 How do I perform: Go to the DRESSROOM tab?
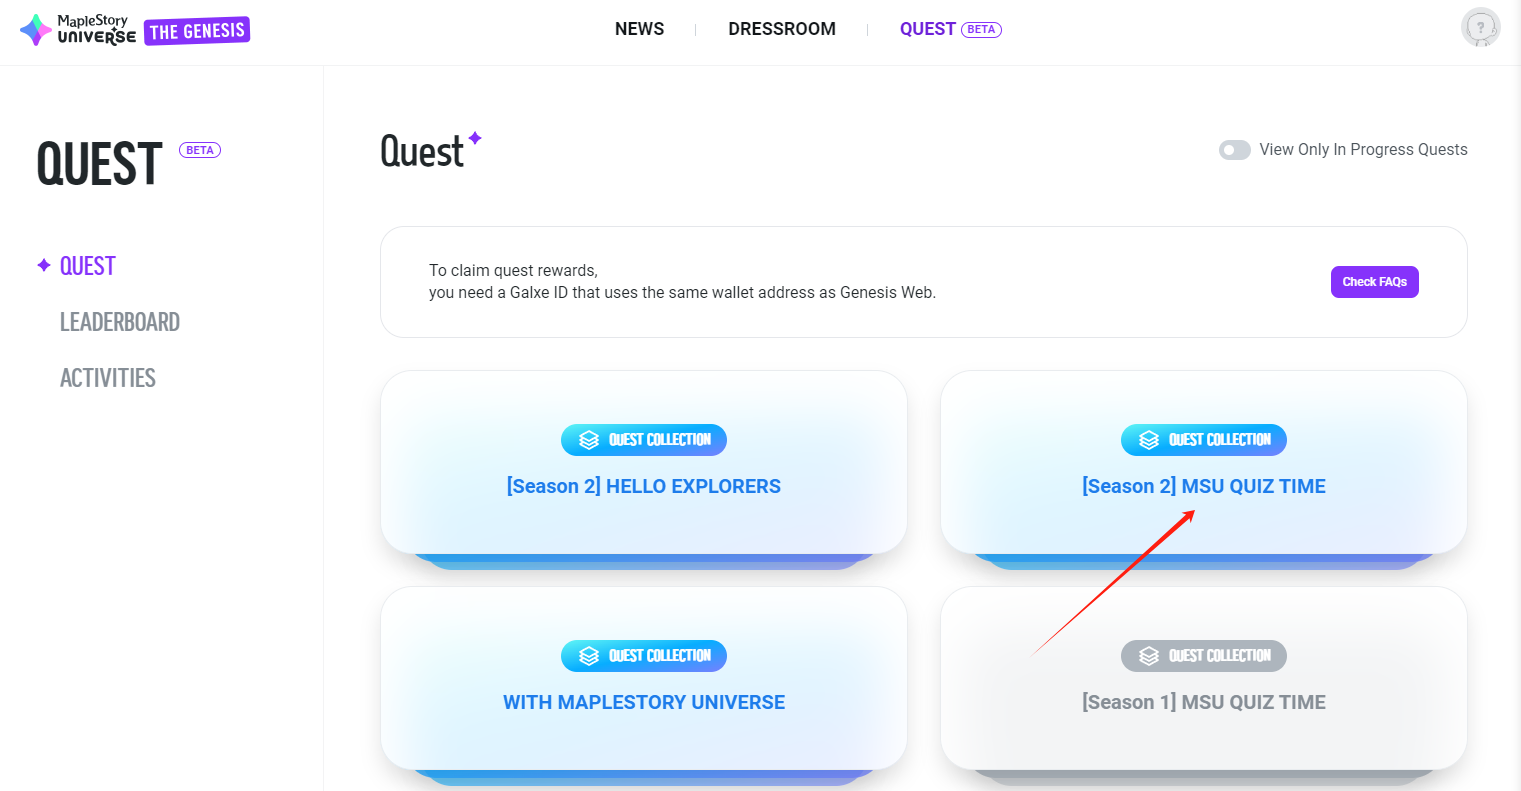click(x=782, y=29)
